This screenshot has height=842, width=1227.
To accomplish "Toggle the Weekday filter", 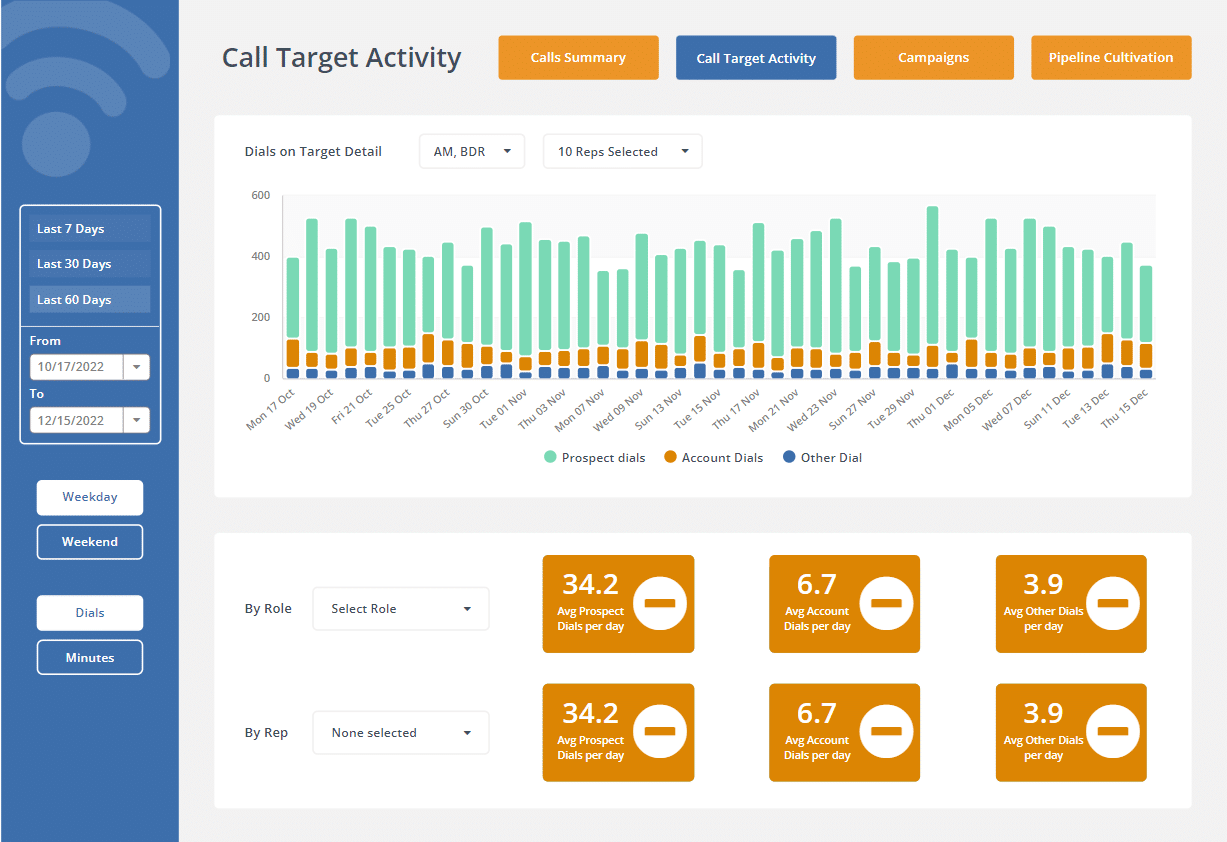I will click(x=89, y=497).
